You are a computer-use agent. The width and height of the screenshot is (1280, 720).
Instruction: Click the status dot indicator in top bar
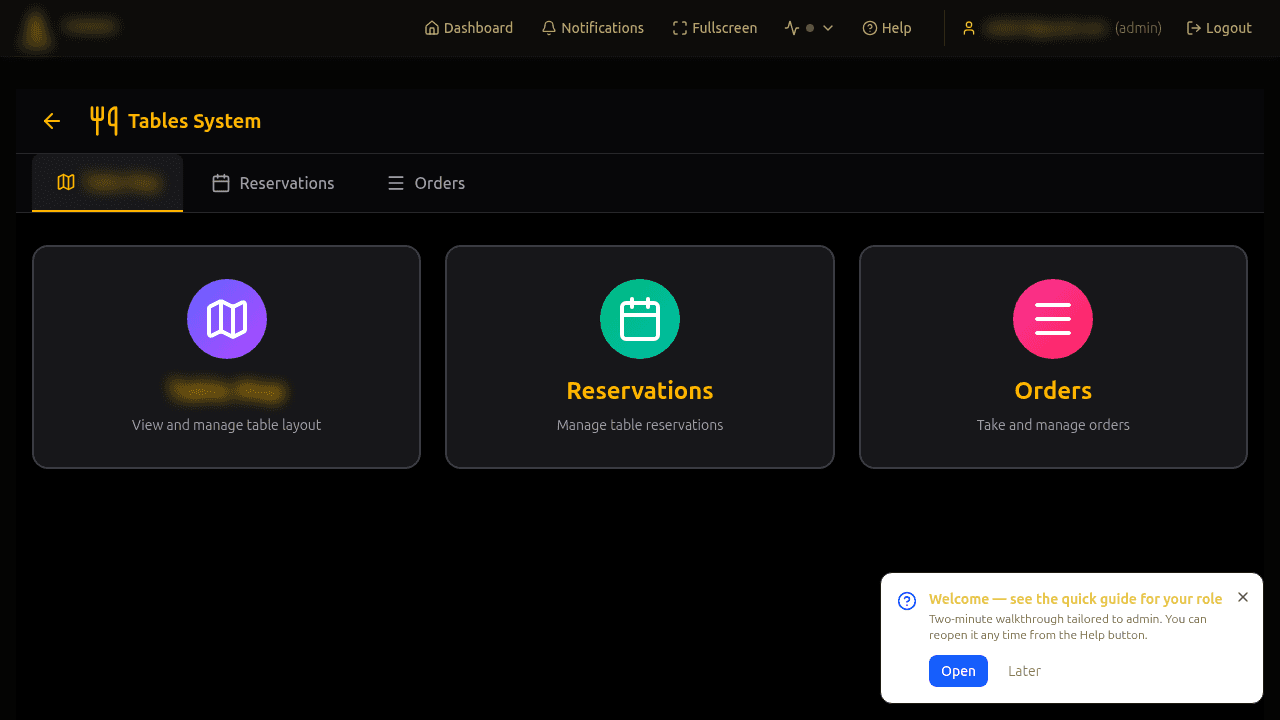coord(810,28)
